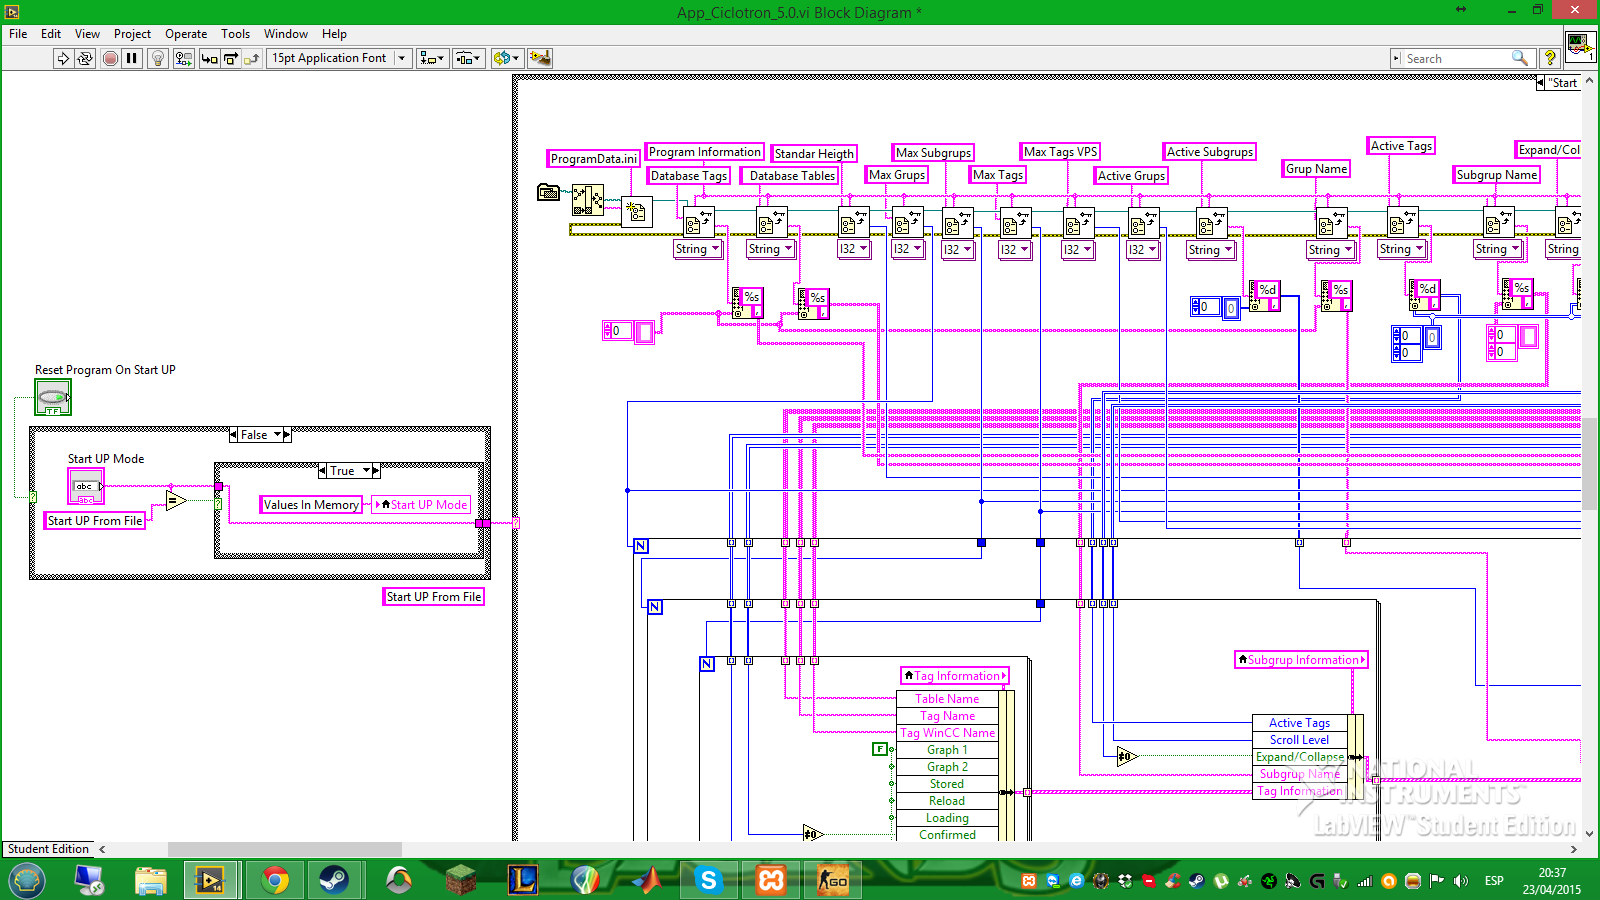The width and height of the screenshot is (1600, 900).
Task: Open the Reorder tool menu
Action: pyautogui.click(x=506, y=58)
